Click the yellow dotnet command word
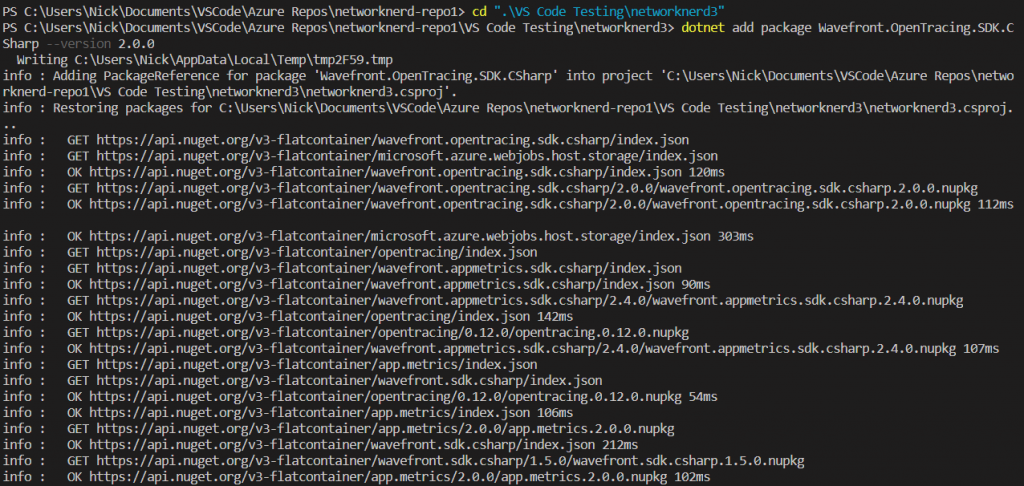 (703, 27)
